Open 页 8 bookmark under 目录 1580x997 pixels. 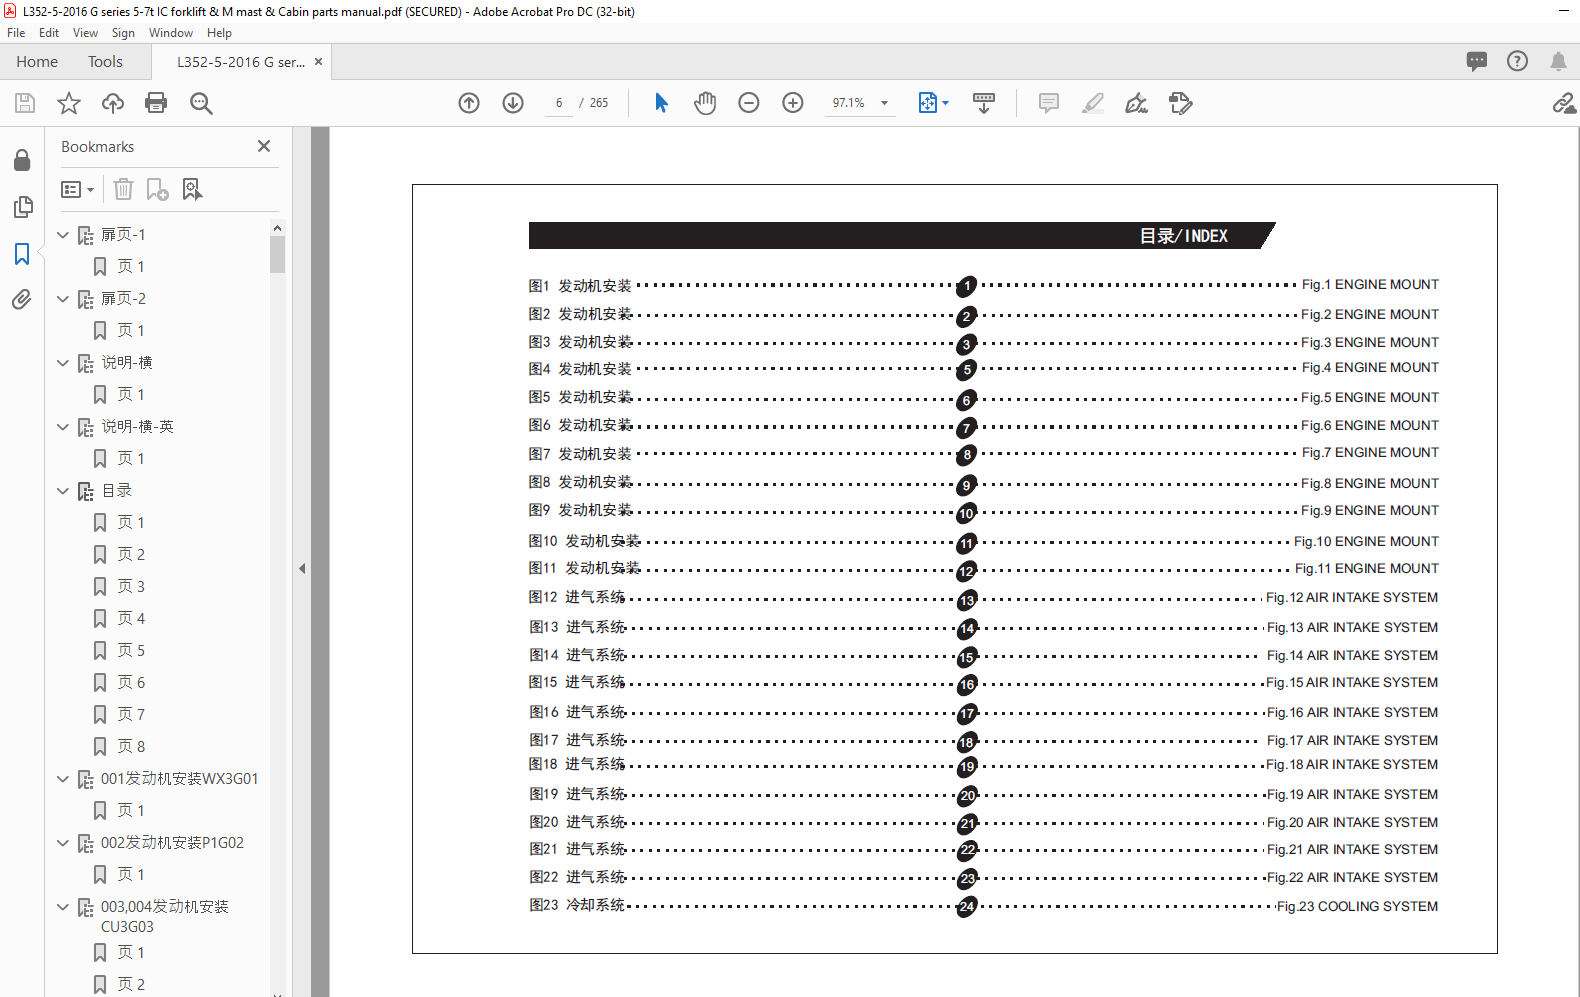pyautogui.click(x=131, y=747)
